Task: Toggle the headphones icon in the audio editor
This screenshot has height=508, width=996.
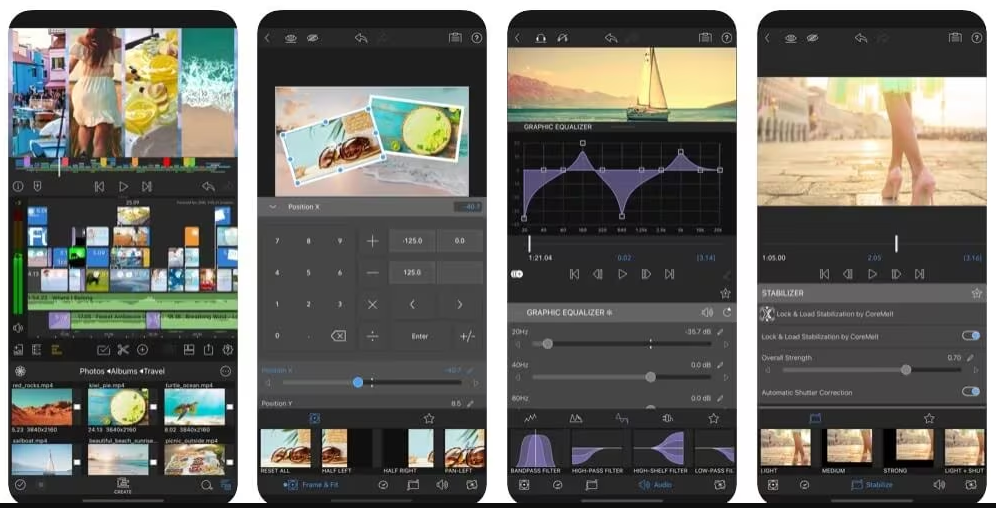Action: pos(541,38)
